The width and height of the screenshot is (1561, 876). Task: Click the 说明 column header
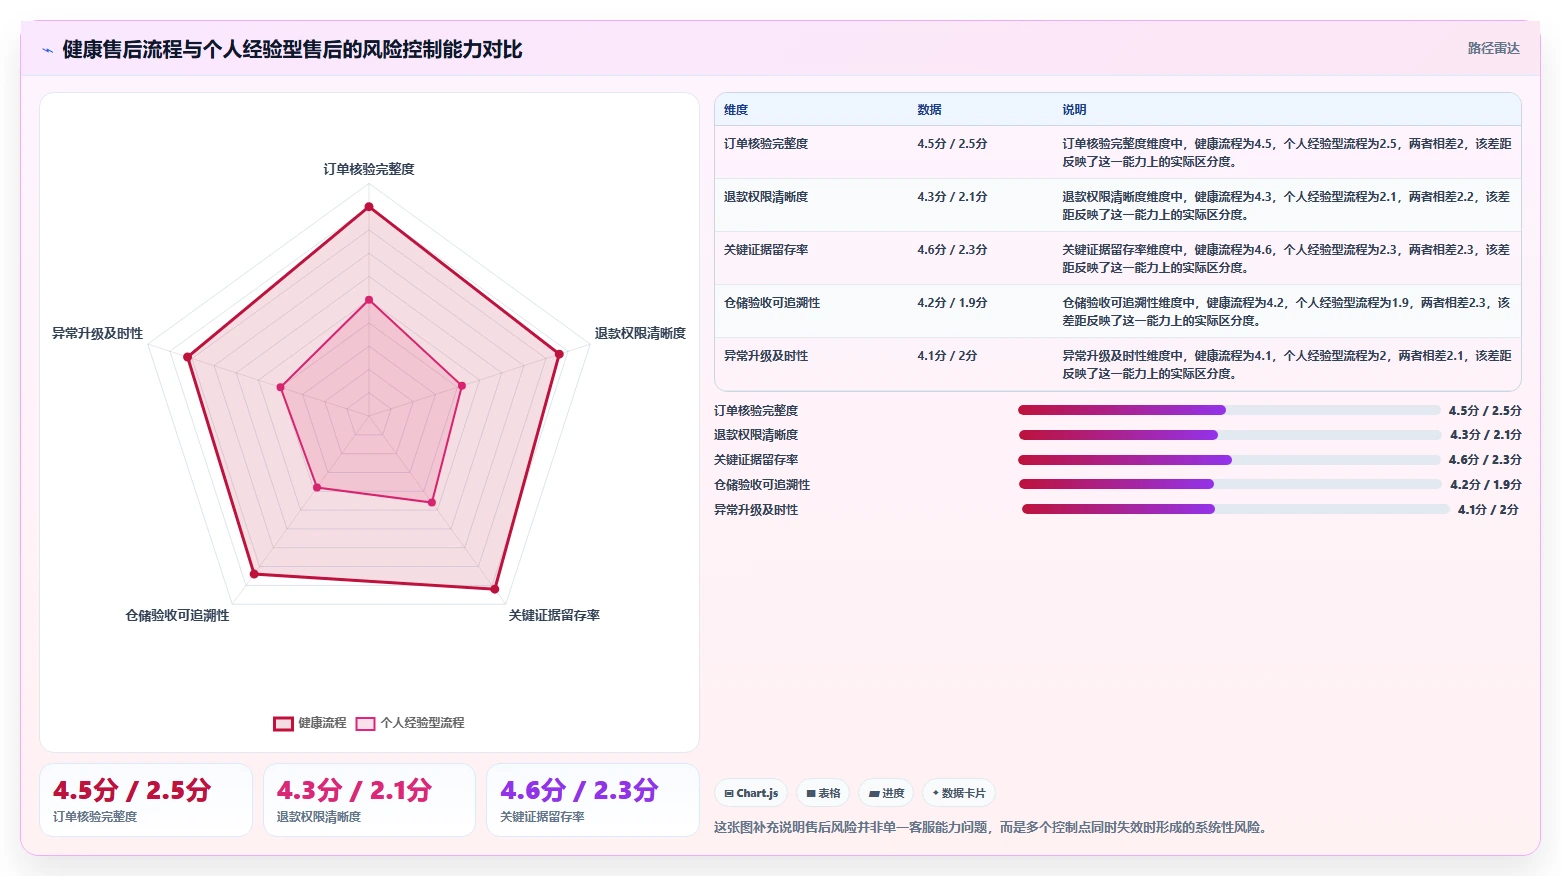[1074, 110]
